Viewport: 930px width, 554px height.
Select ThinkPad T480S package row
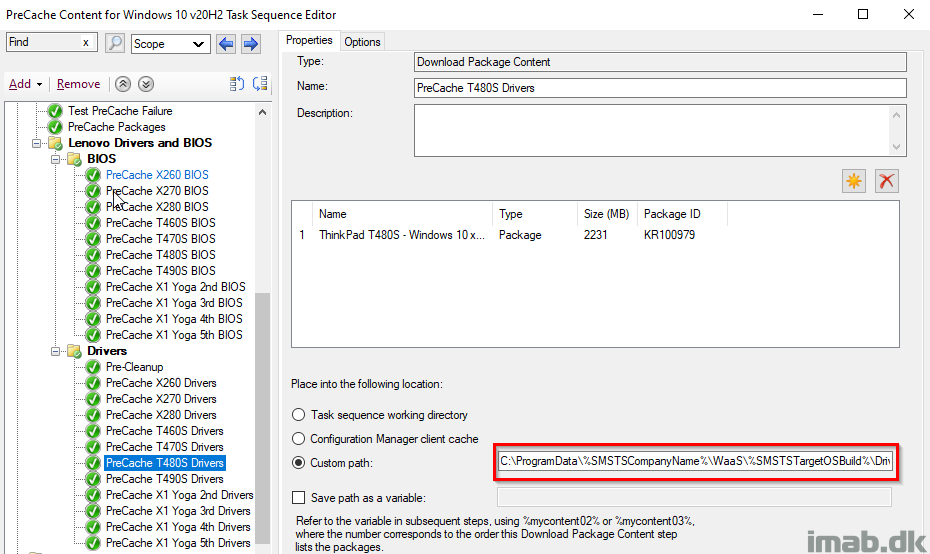(595, 235)
